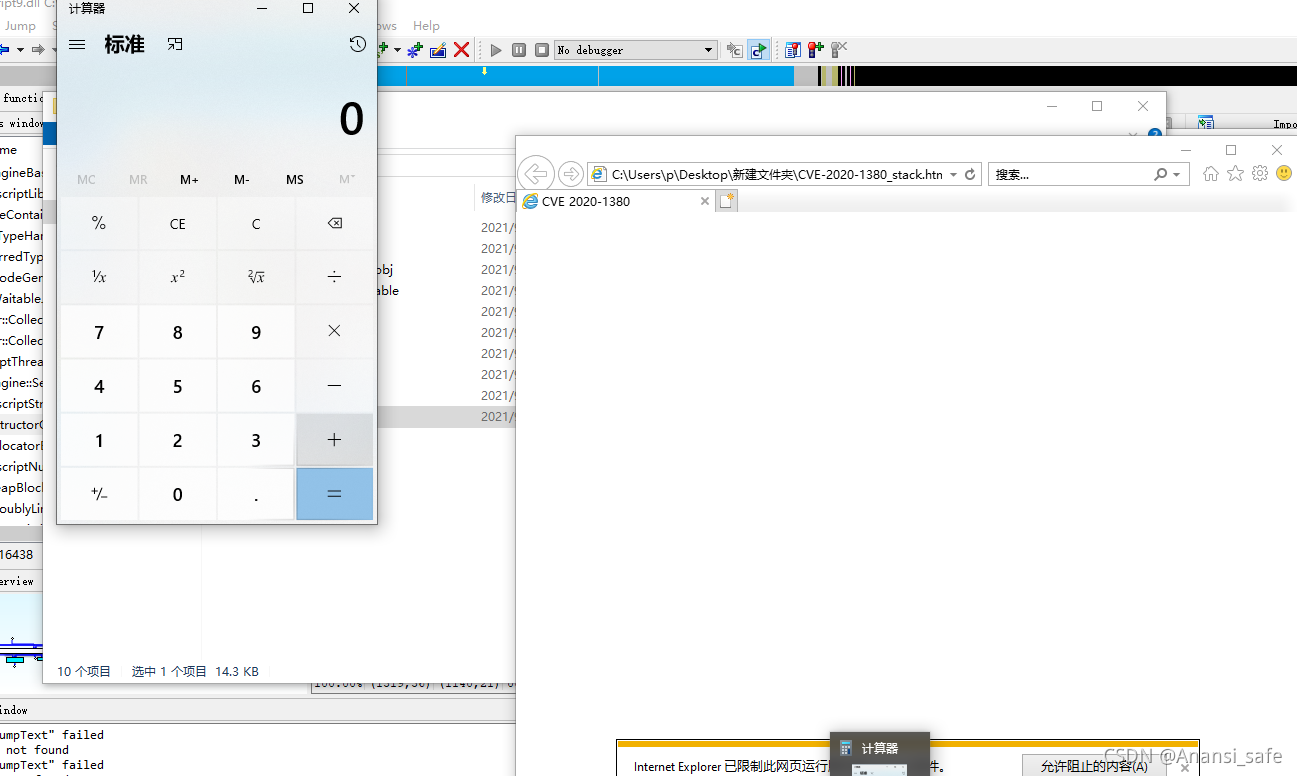Click the add breakpoint icon in IDA toolbar
The width and height of the screenshot is (1297, 776).
tap(816, 49)
